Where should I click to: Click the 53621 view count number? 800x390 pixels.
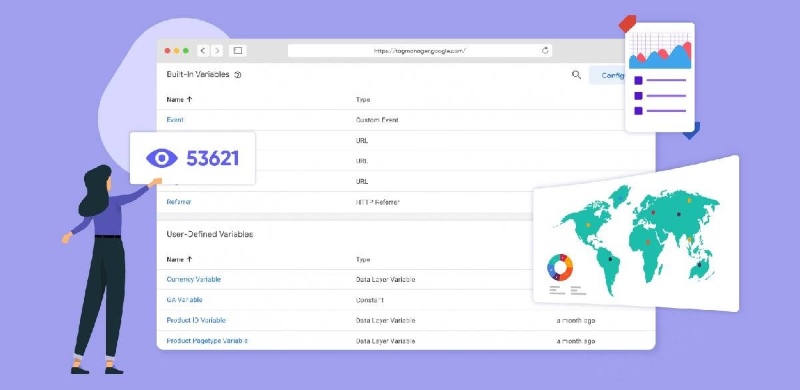click(x=212, y=158)
